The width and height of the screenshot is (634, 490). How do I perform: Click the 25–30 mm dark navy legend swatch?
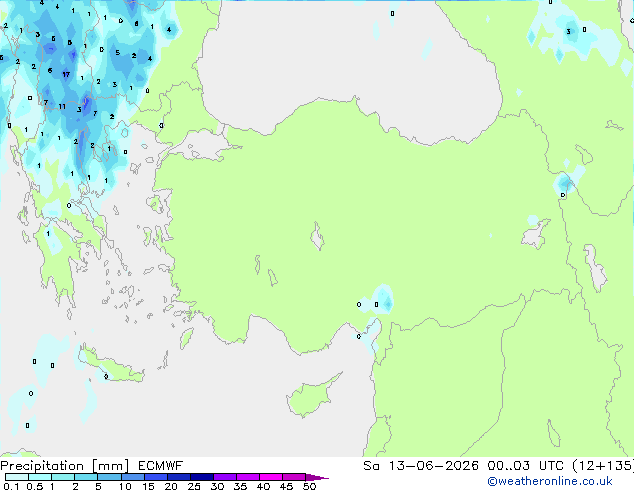(202, 477)
